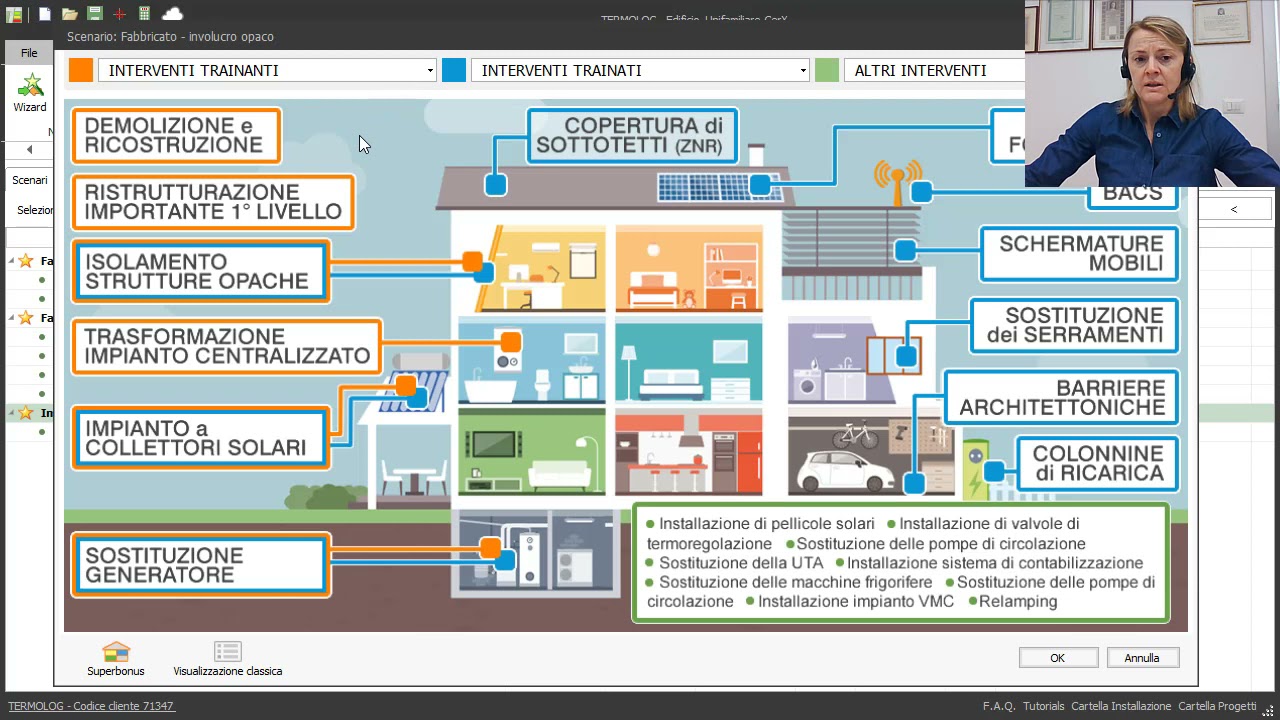The image size is (1280, 720).
Task: Open the Altri Interventi dropdown
Action: (934, 70)
